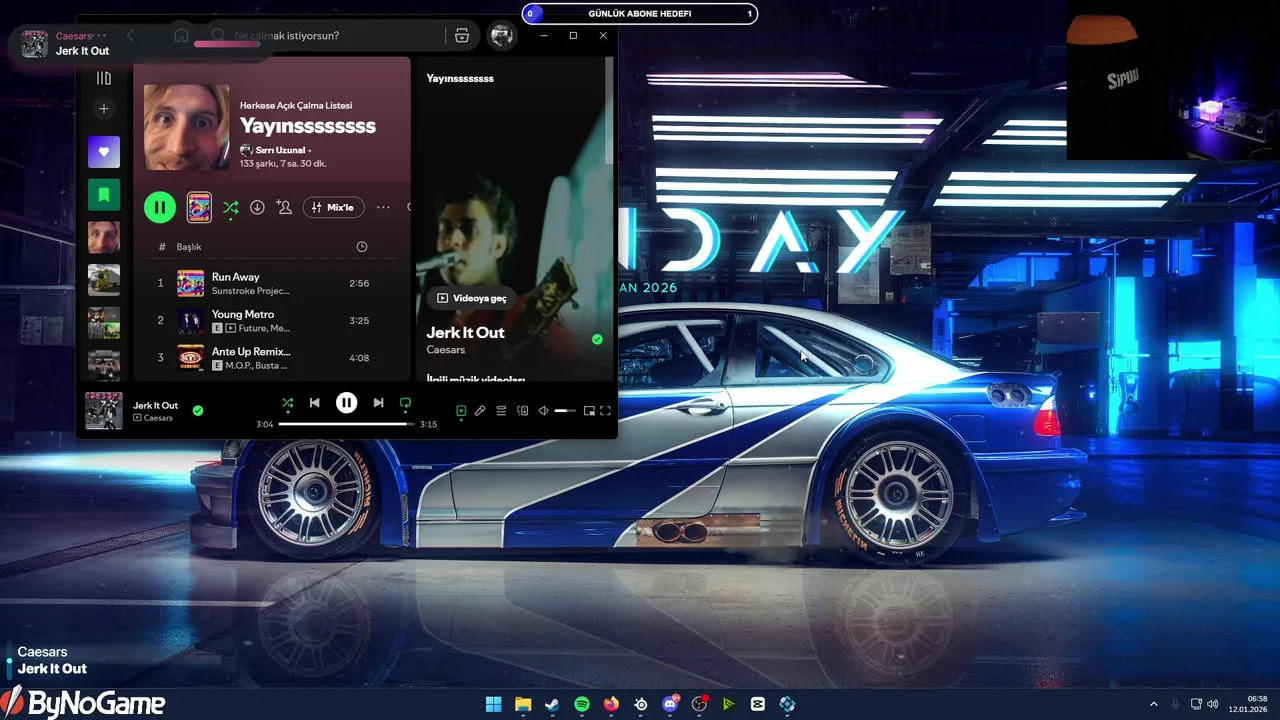
Task: Download the Yayınsssssss playlist
Action: coord(257,207)
